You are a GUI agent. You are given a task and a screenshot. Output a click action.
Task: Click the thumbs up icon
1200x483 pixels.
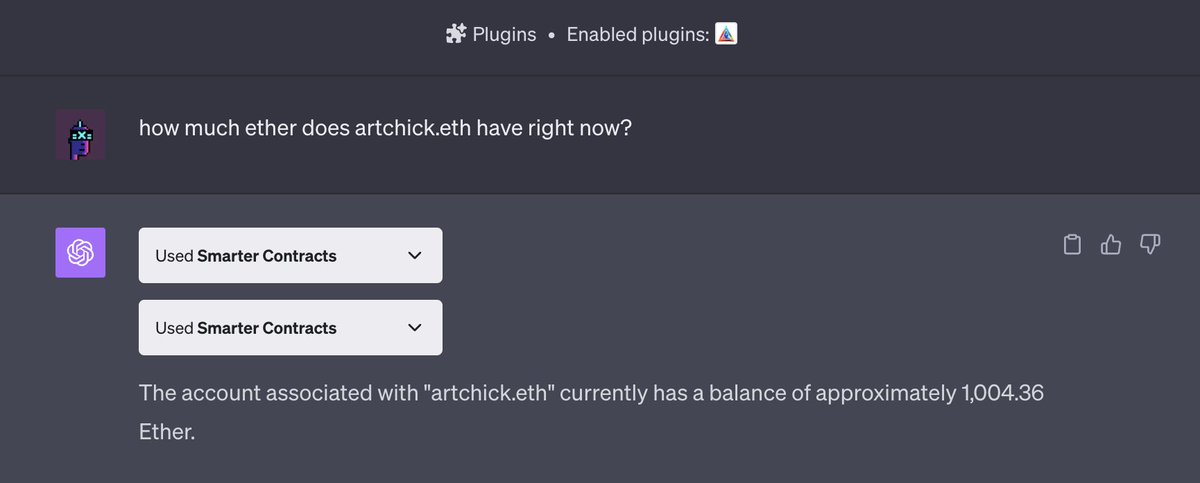point(1111,245)
